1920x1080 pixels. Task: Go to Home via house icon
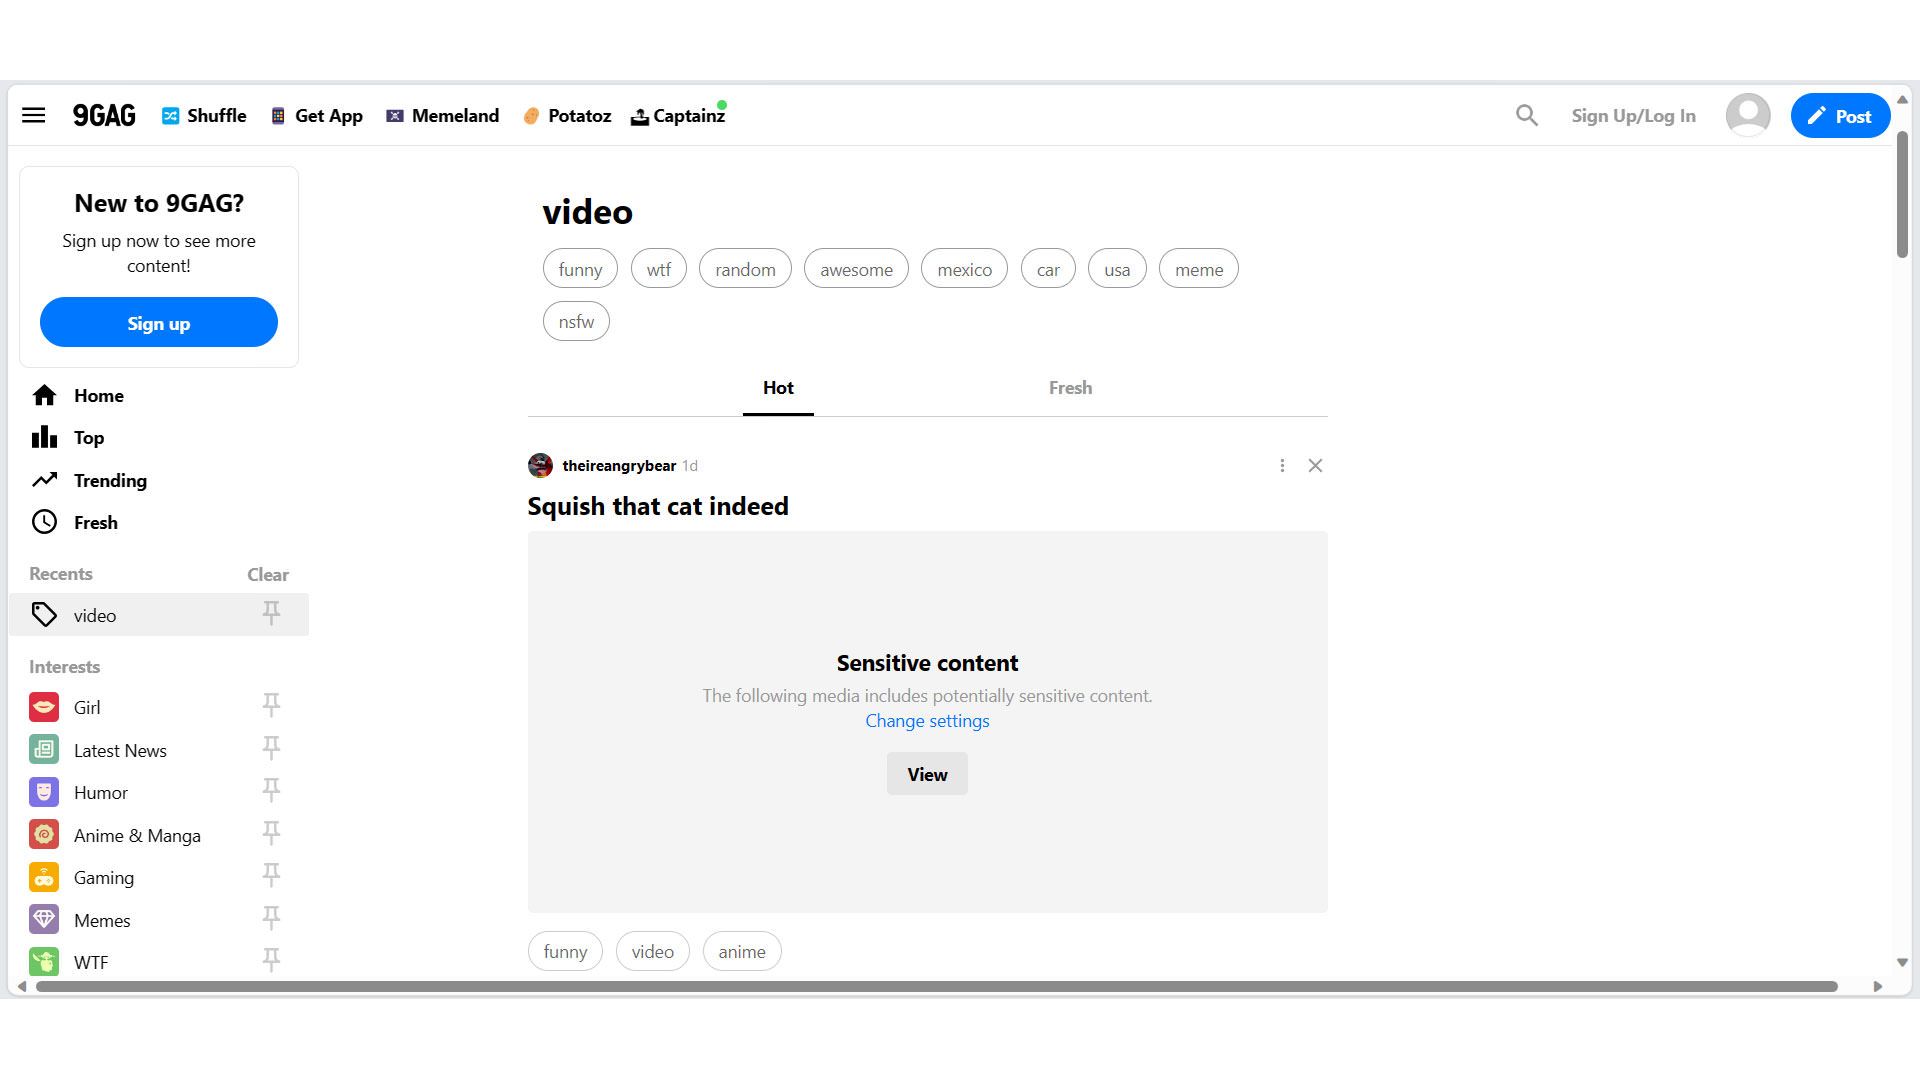tap(44, 395)
